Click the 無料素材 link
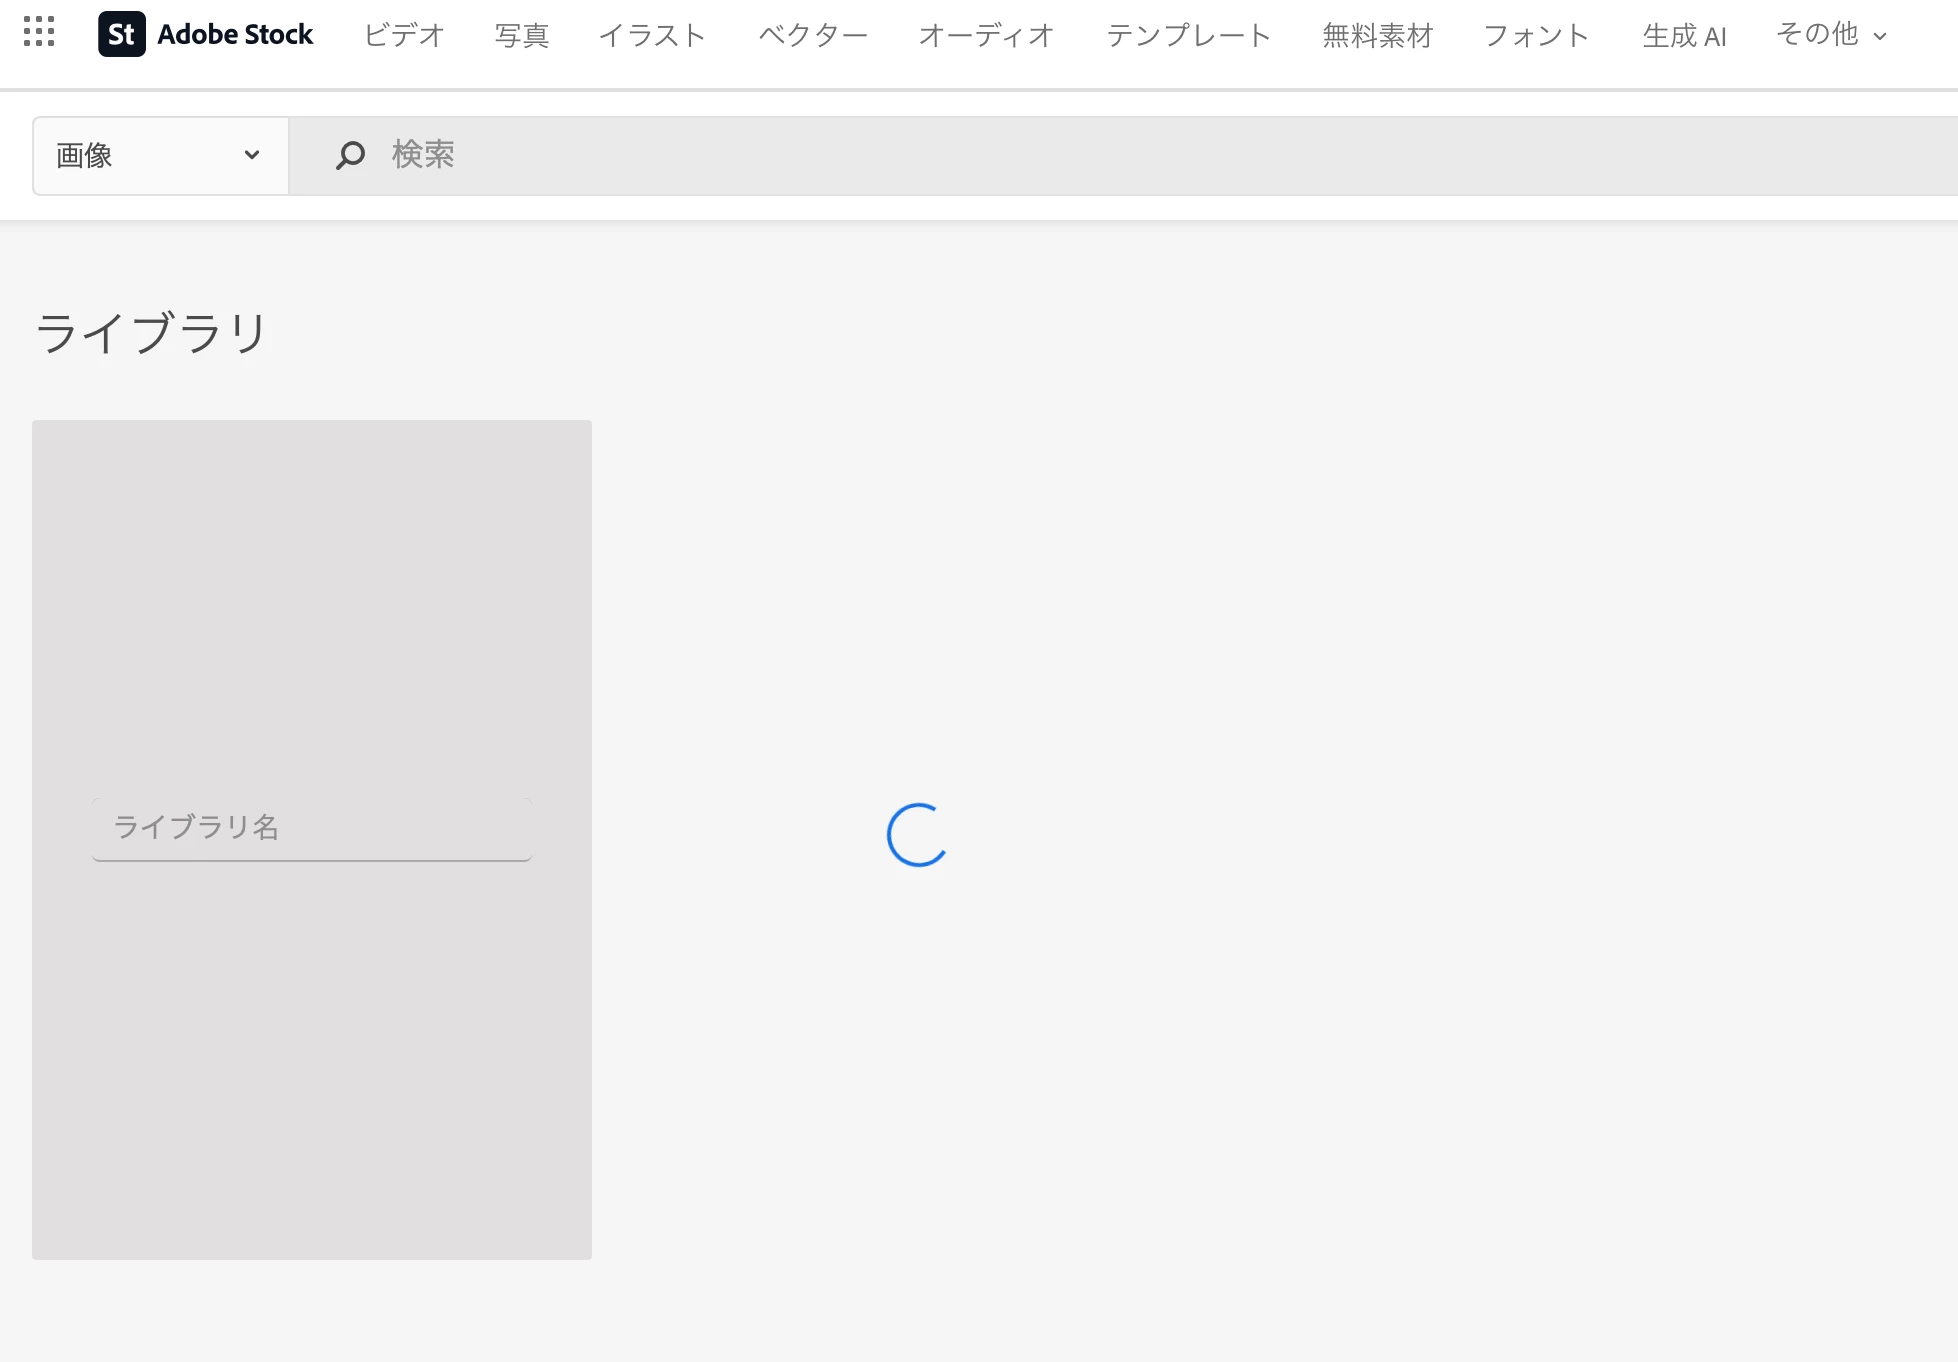 pyautogui.click(x=1377, y=35)
